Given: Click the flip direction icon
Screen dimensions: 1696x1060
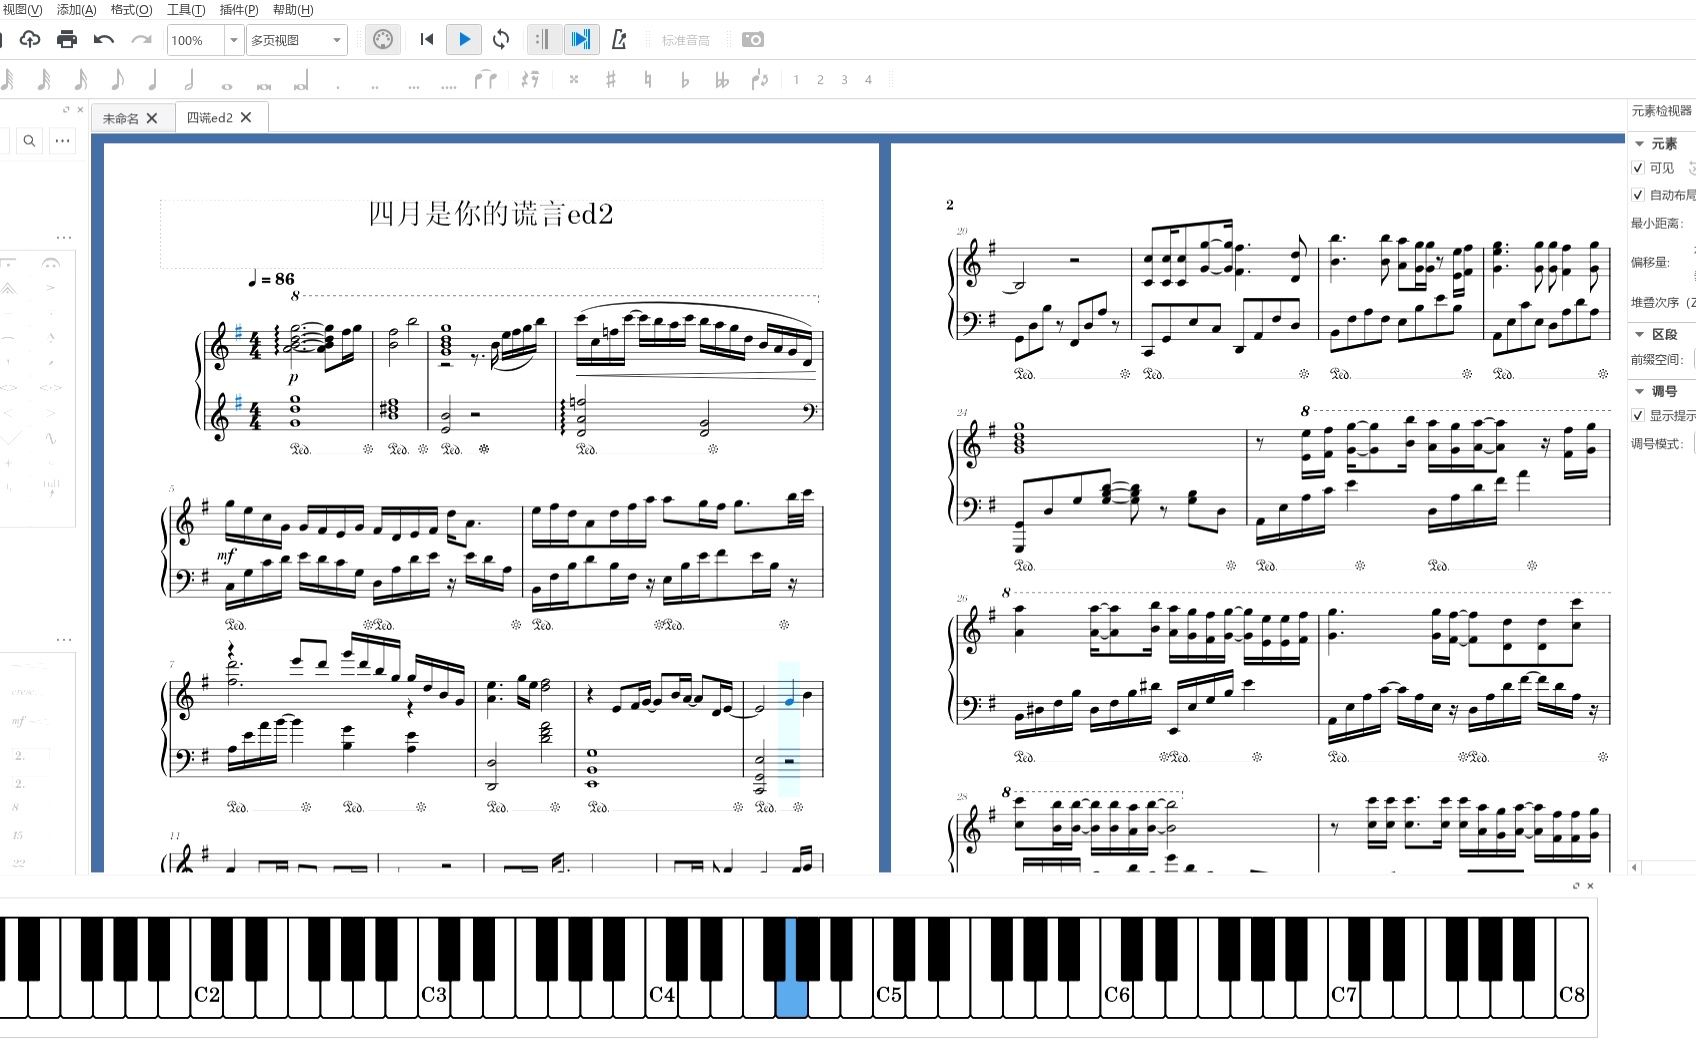Looking at the screenshot, I should (x=760, y=79).
